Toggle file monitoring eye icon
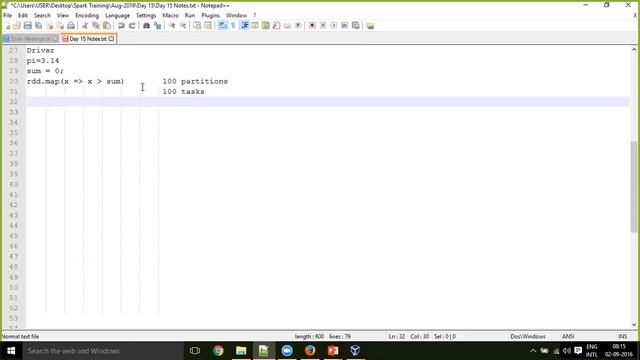 298,26
